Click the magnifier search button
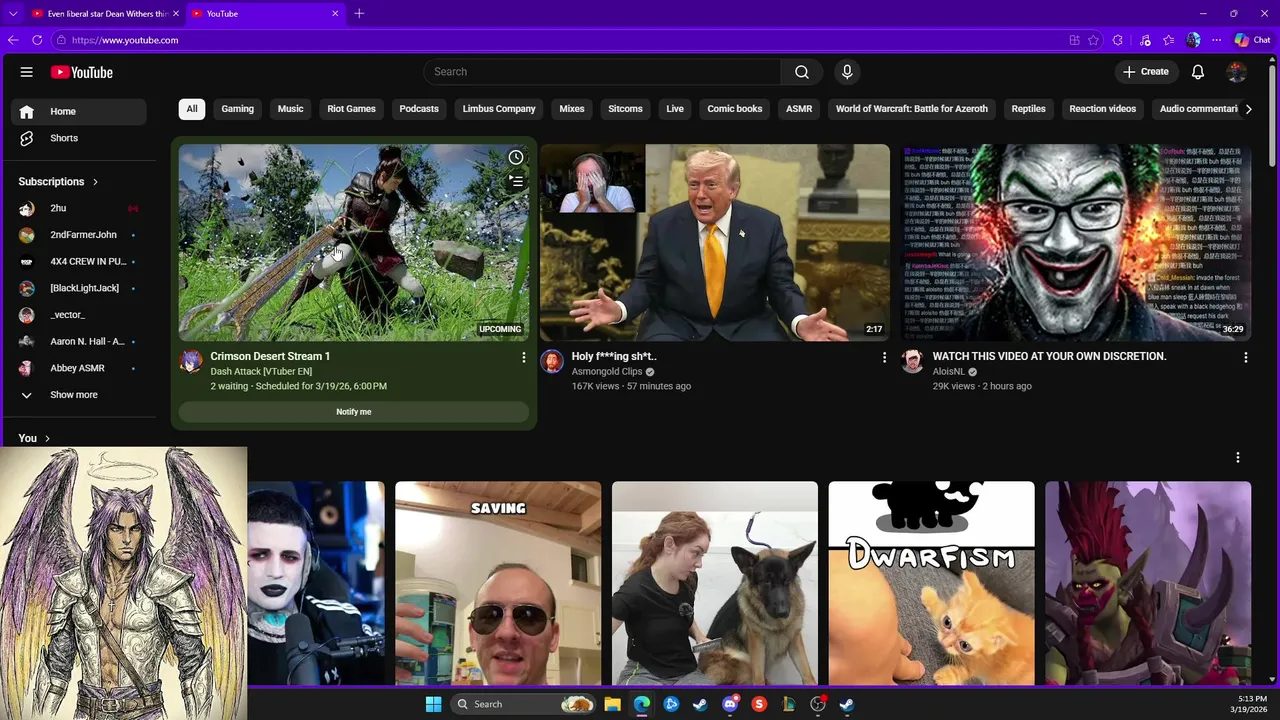 click(802, 72)
